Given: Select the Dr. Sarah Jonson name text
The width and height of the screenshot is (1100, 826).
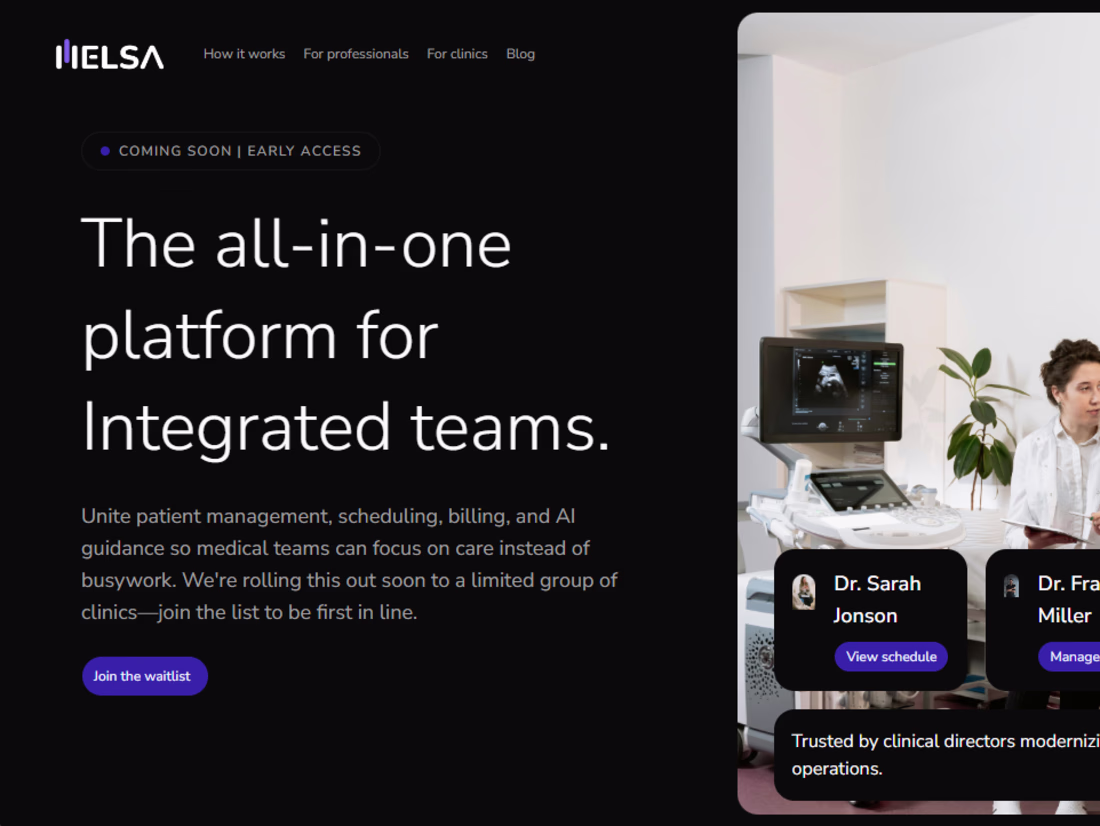Looking at the screenshot, I should coord(877,599).
